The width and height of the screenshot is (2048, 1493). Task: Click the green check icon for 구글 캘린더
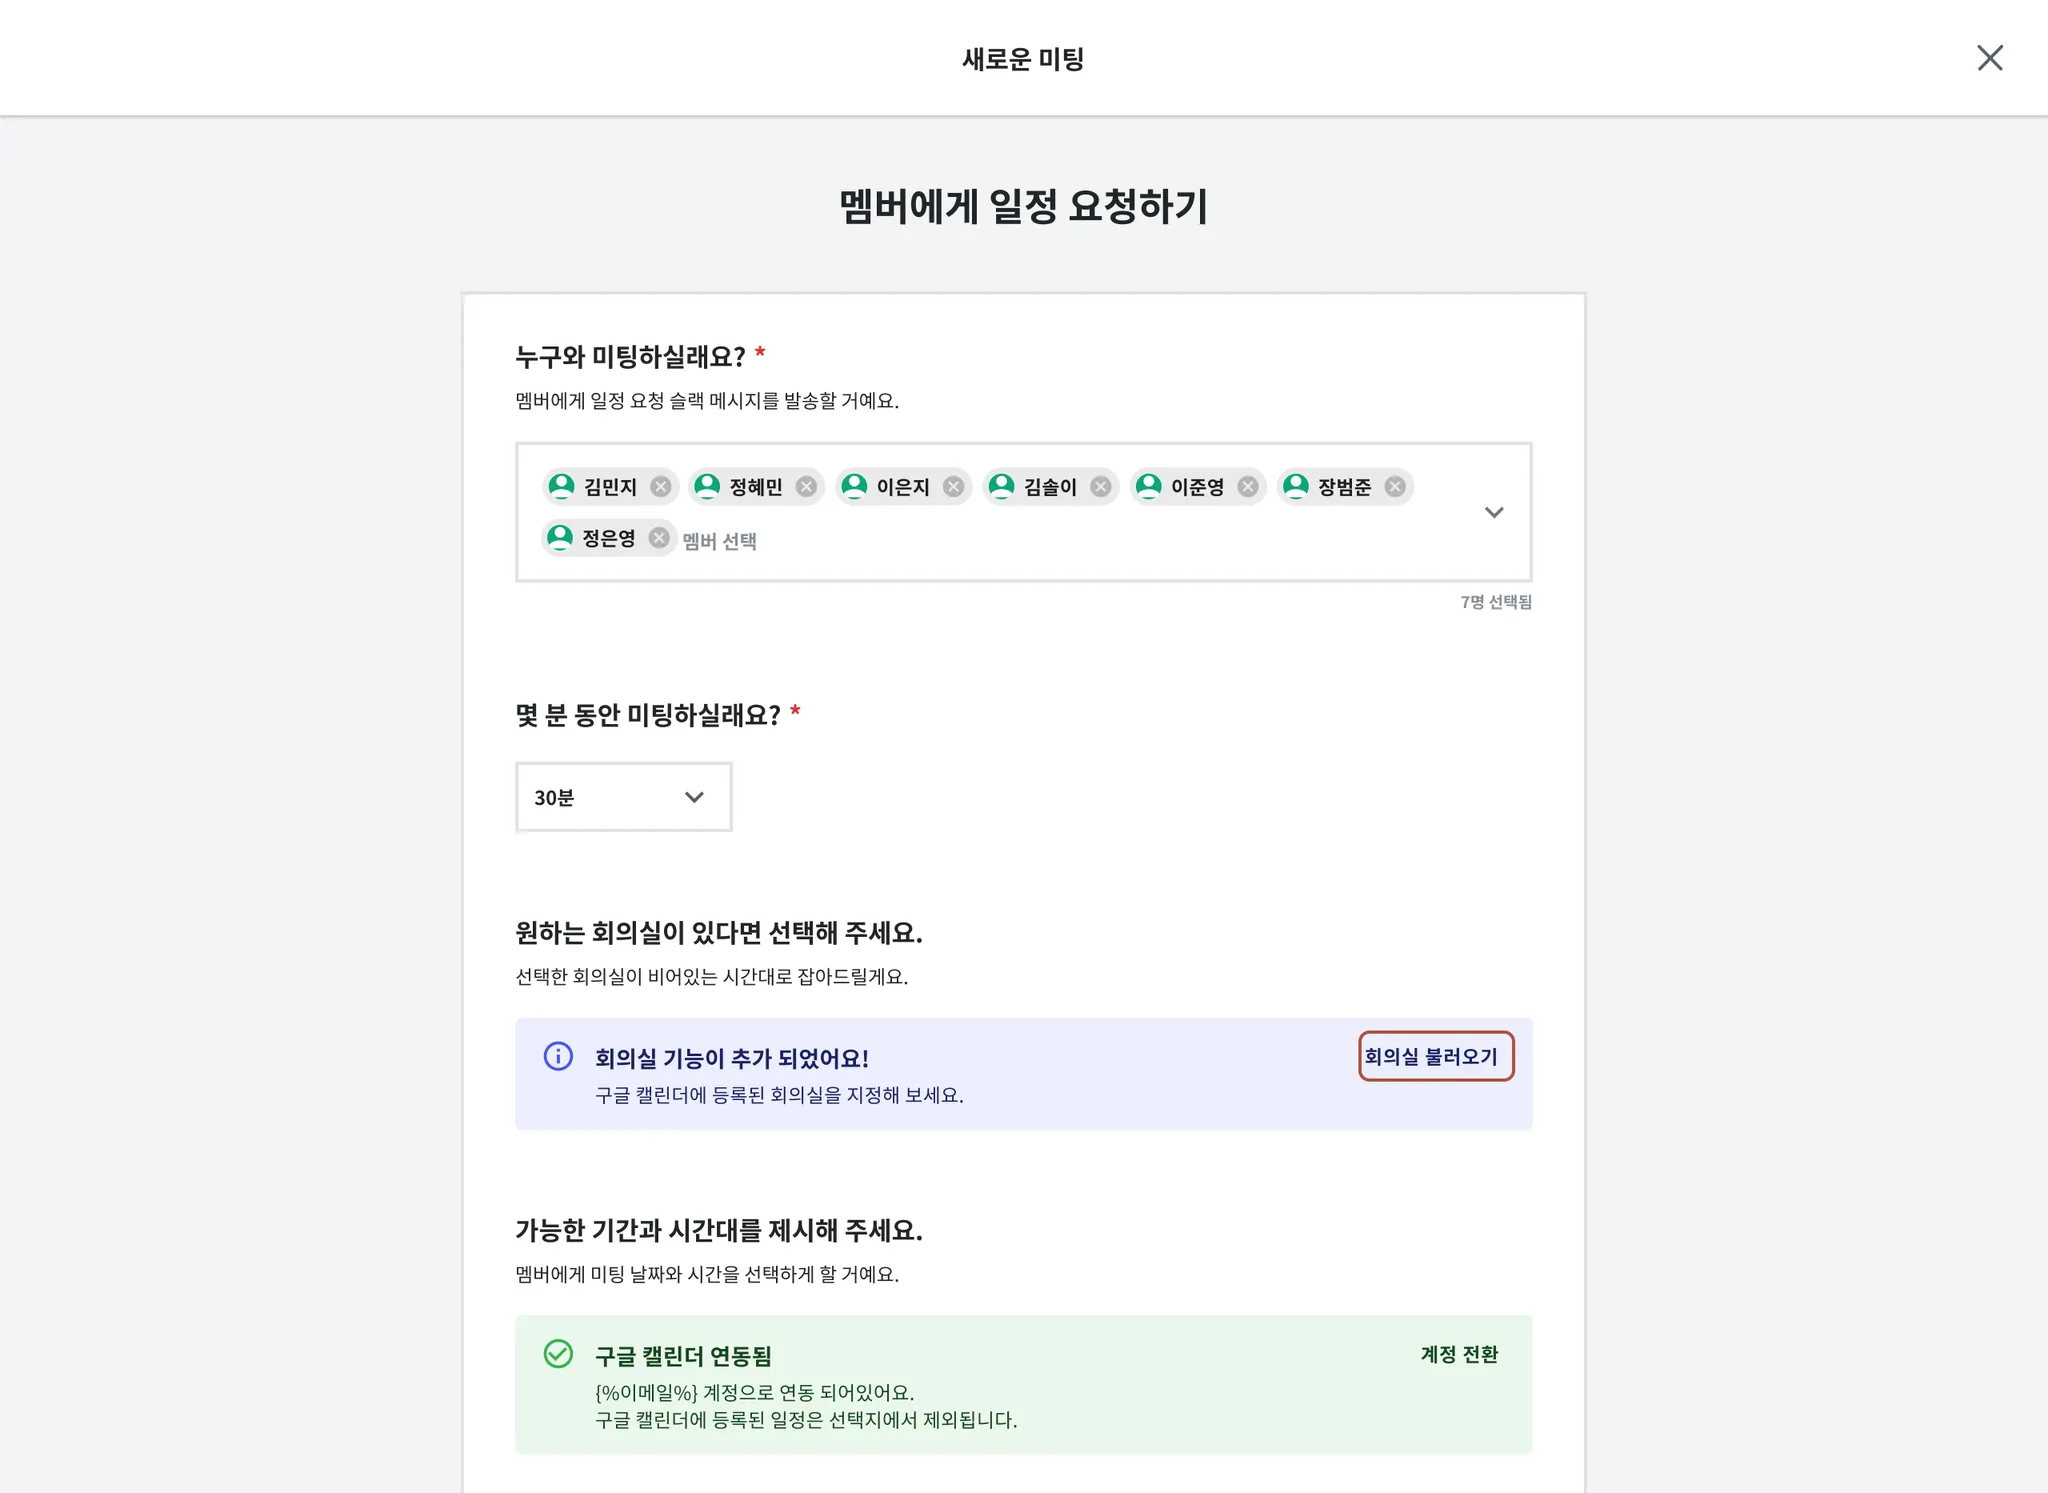coord(558,1354)
